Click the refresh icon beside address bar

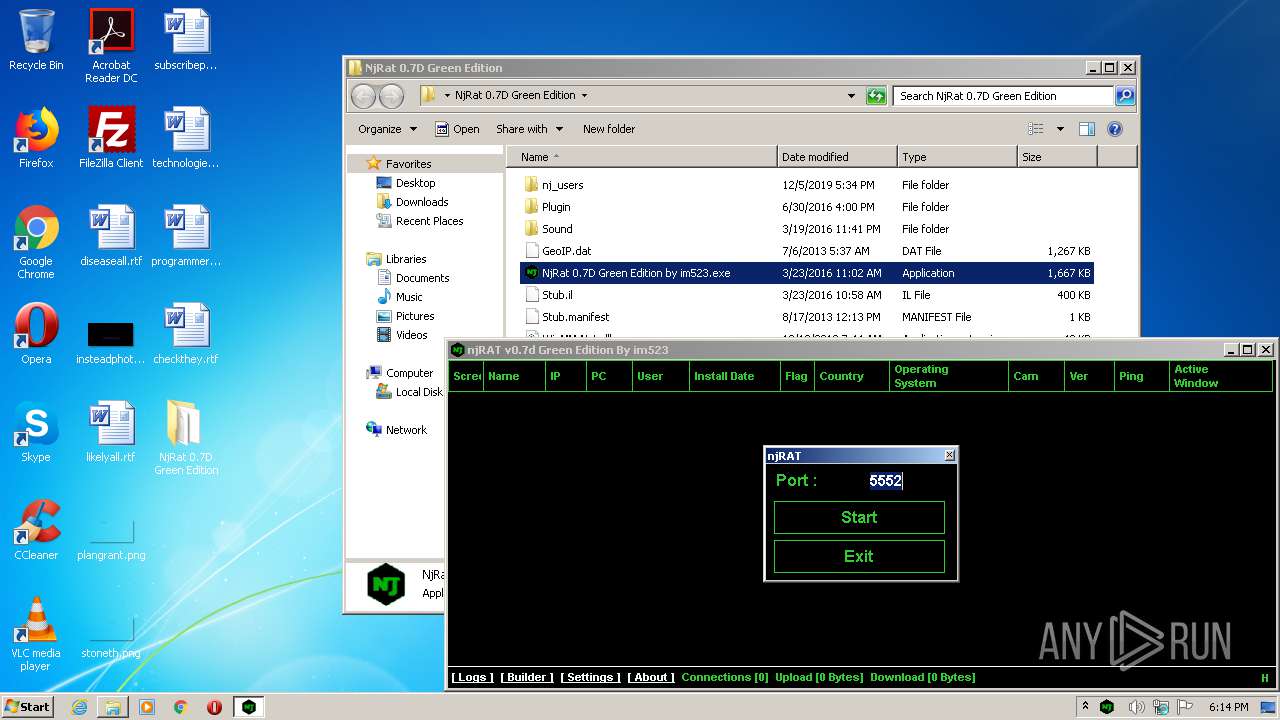pyautogui.click(x=876, y=96)
